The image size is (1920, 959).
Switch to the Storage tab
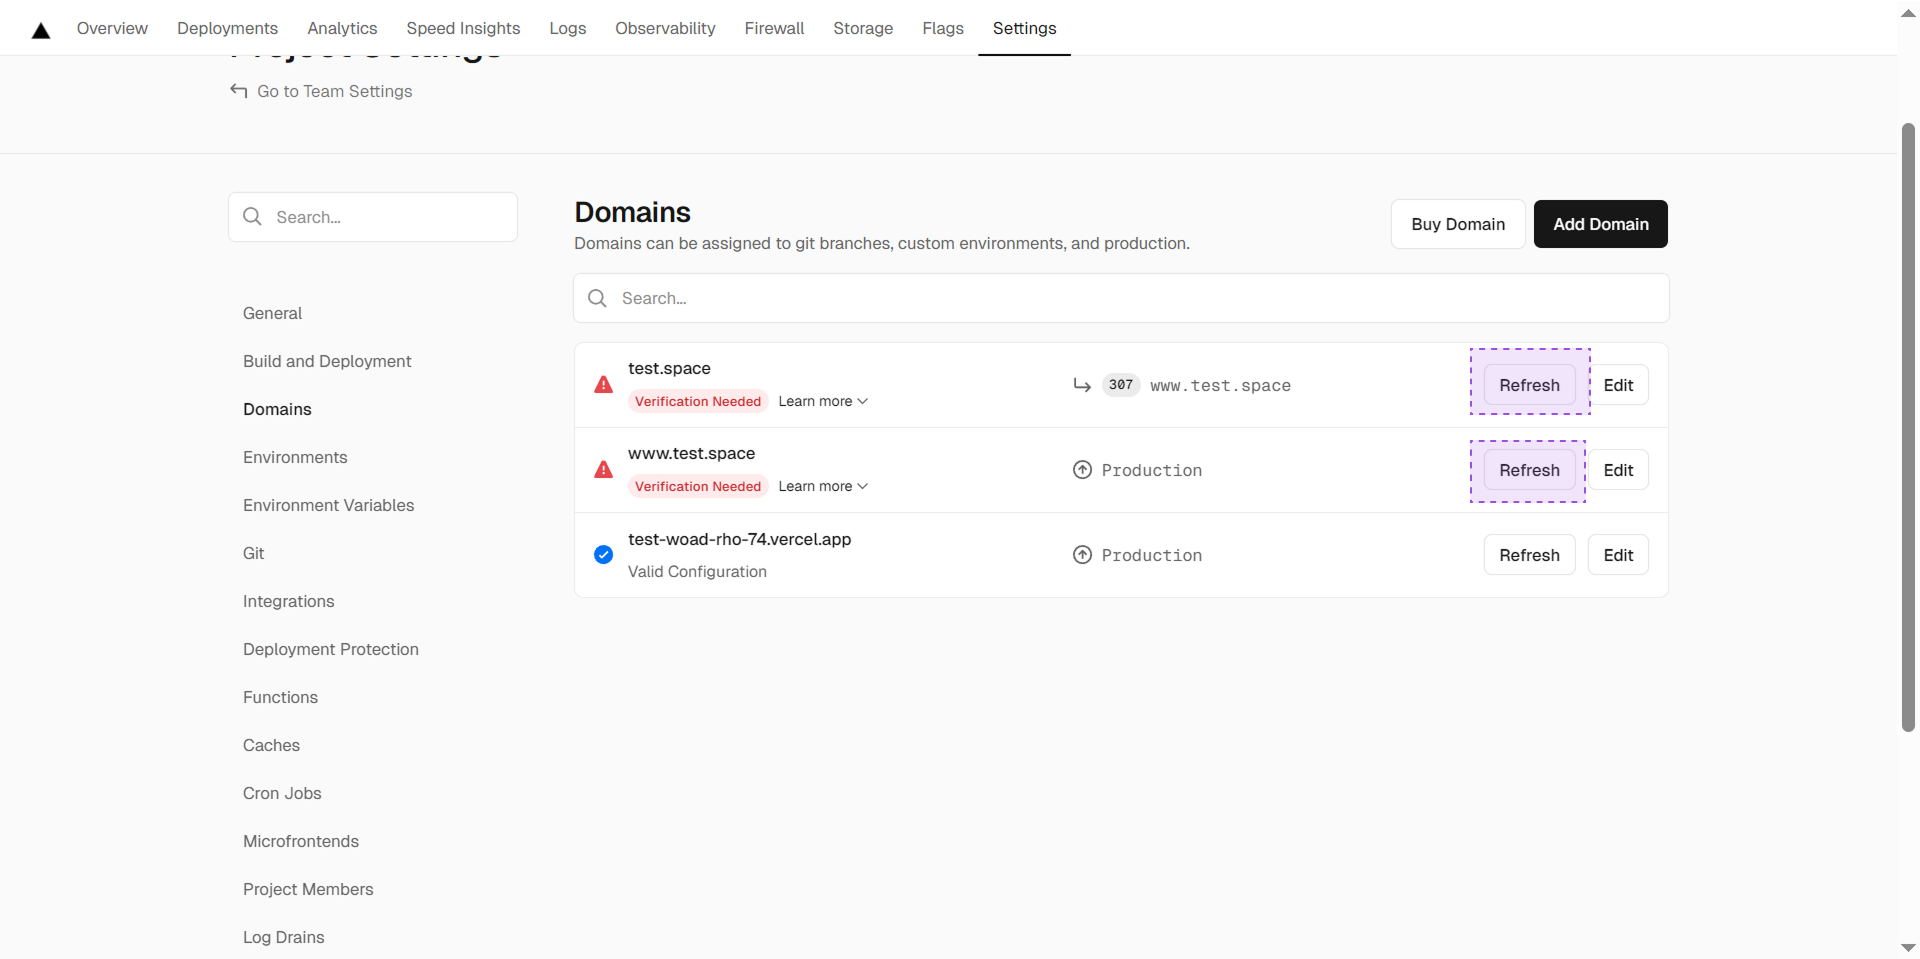coord(863,28)
